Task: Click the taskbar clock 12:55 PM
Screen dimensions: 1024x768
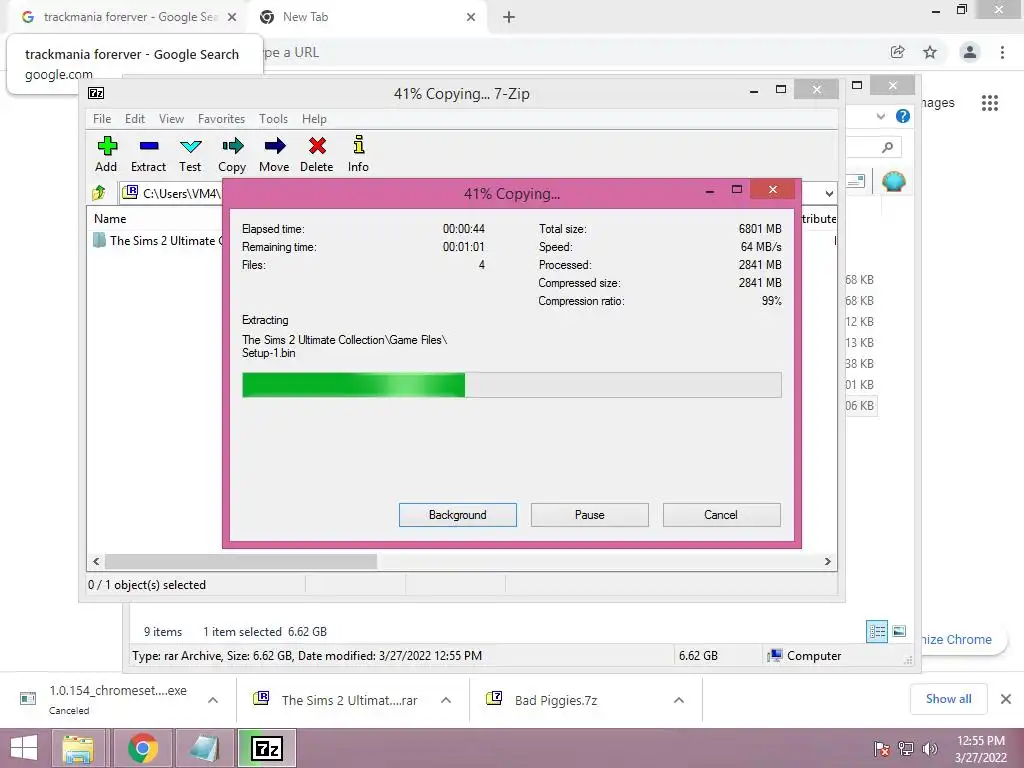Action: point(981,741)
